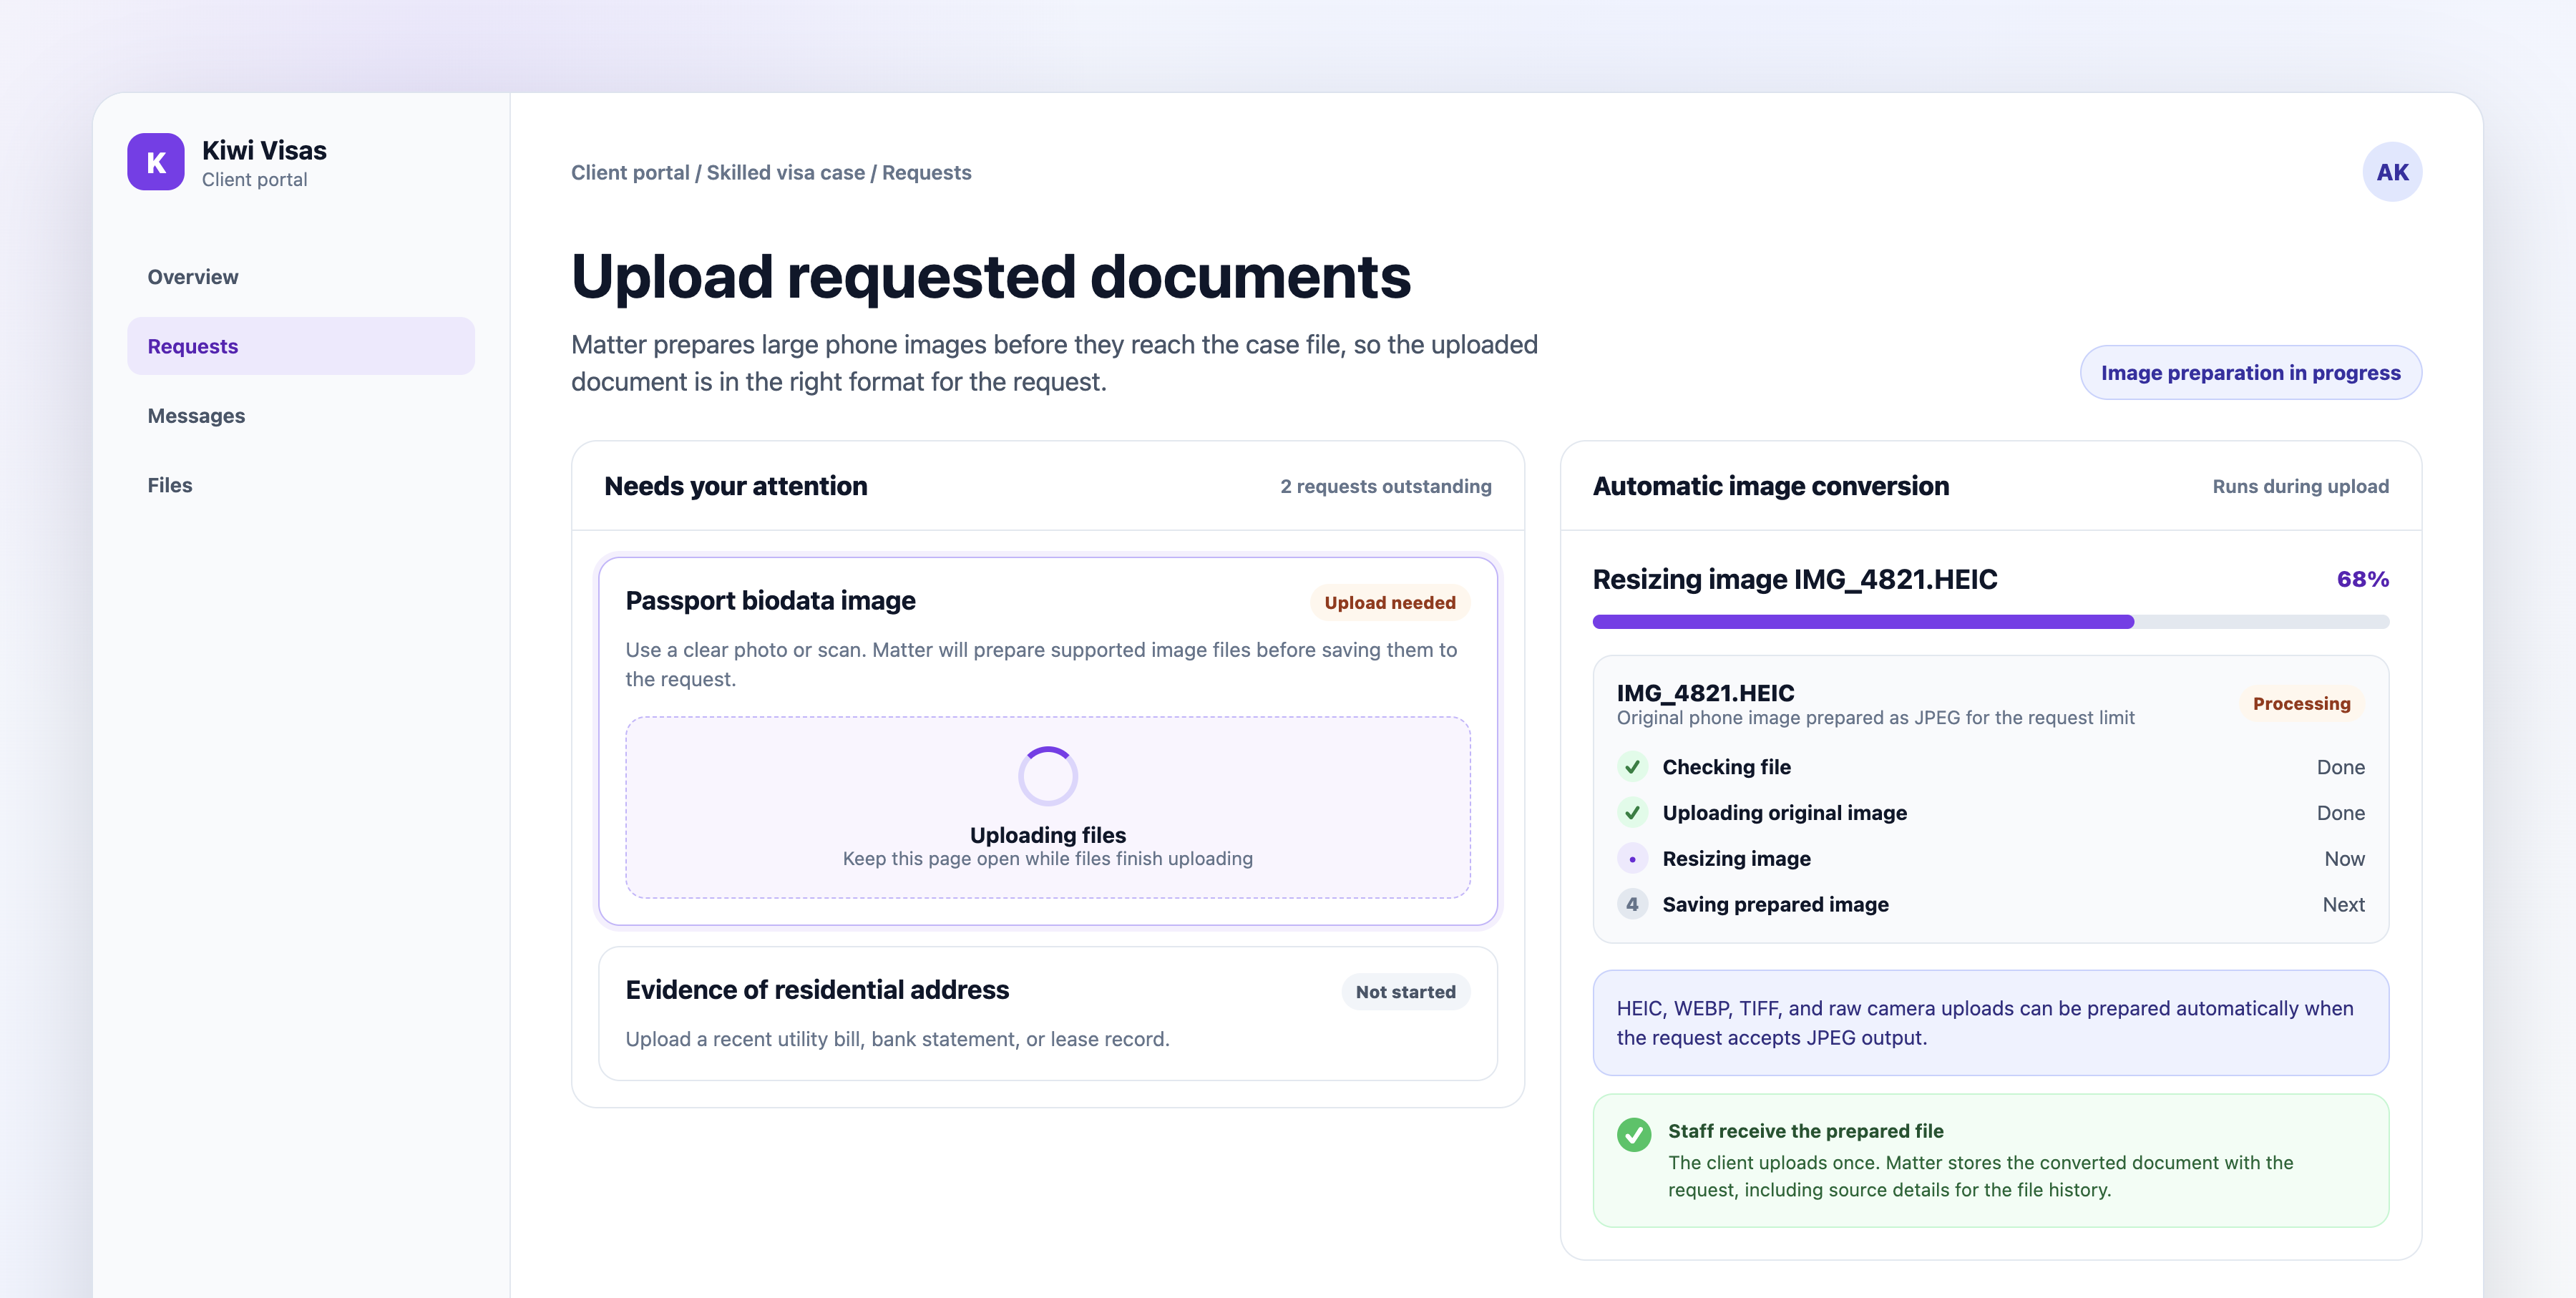Click the Kiwi Visas K logo icon
The height and width of the screenshot is (1298, 2576).
(156, 162)
